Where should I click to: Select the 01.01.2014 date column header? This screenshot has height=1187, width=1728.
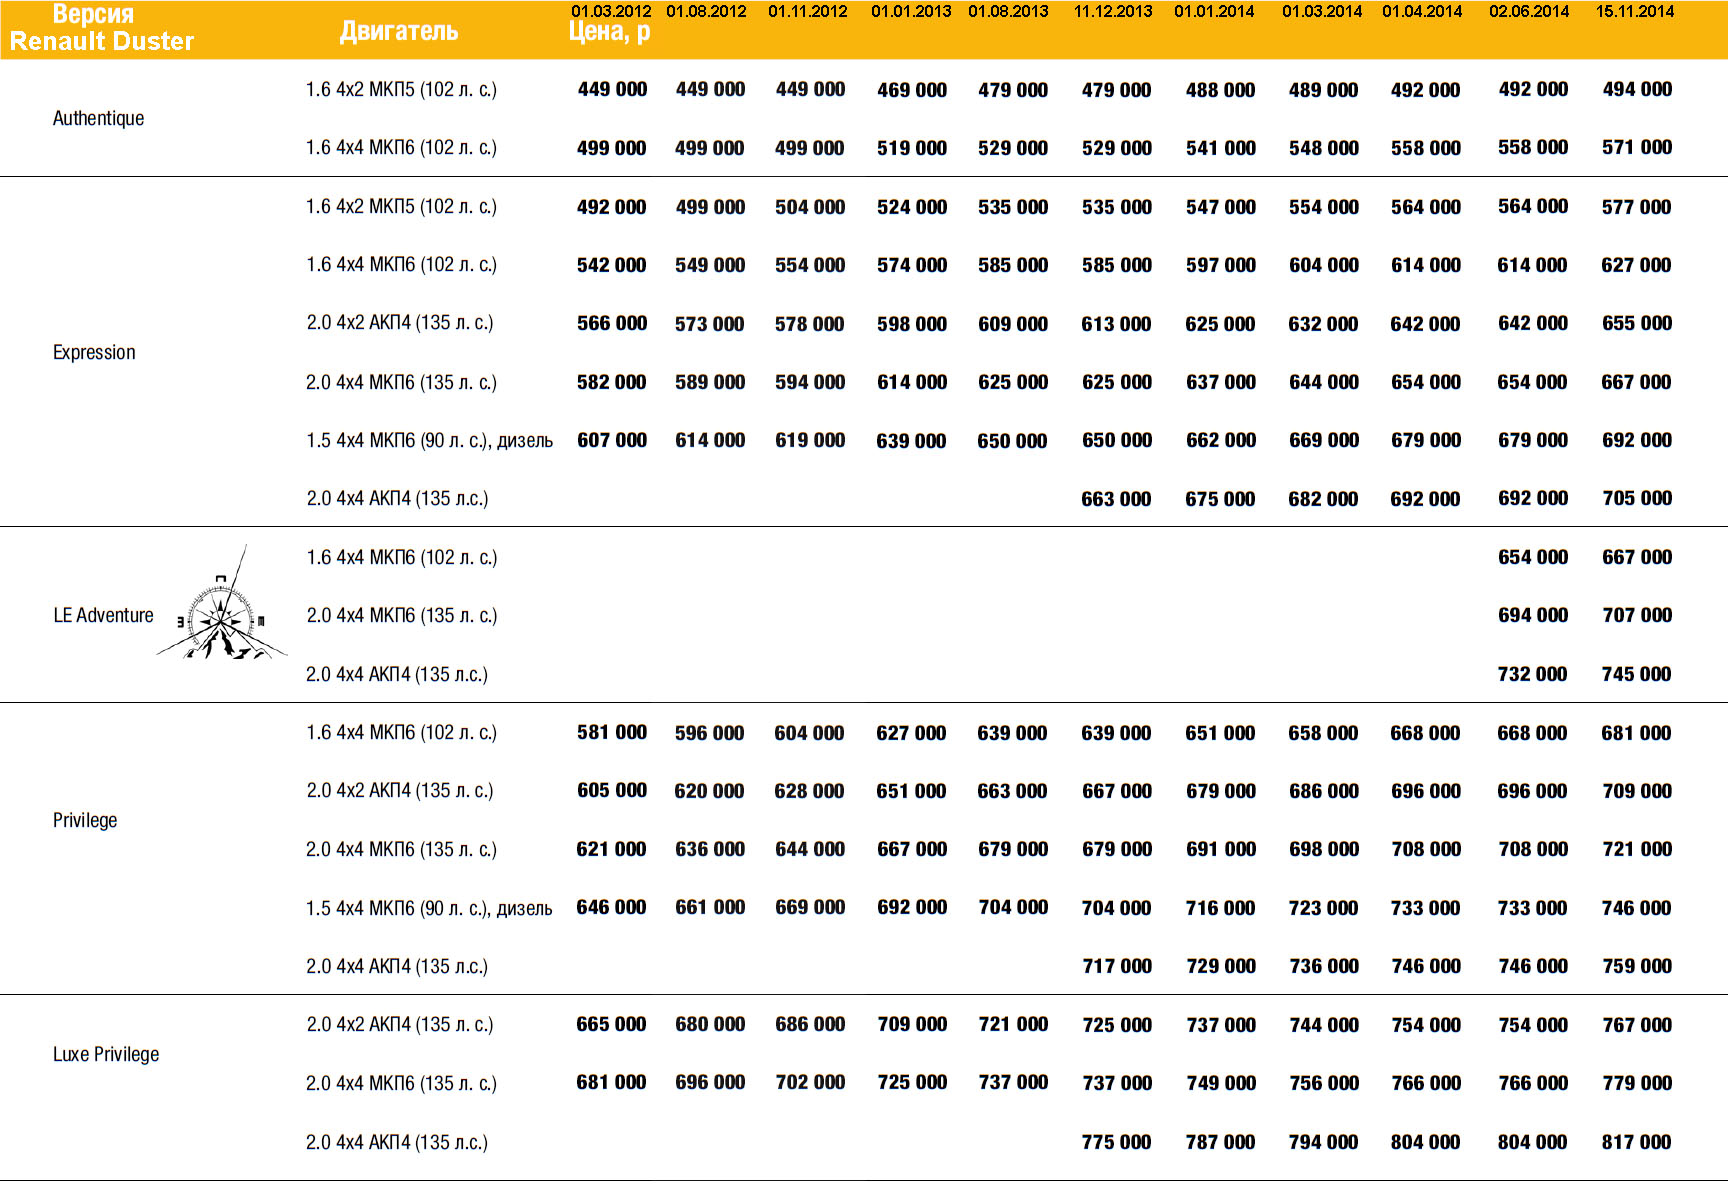[1214, 11]
